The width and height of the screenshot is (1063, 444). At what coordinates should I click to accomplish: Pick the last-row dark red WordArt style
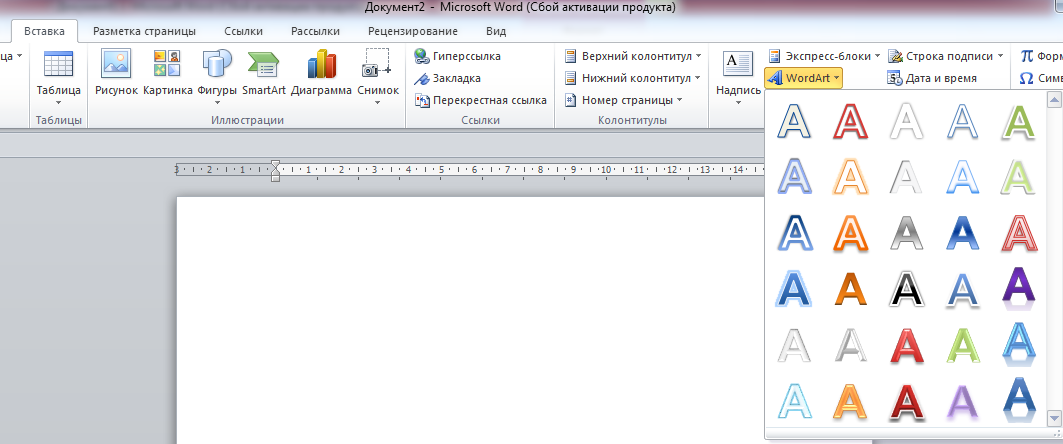point(906,400)
